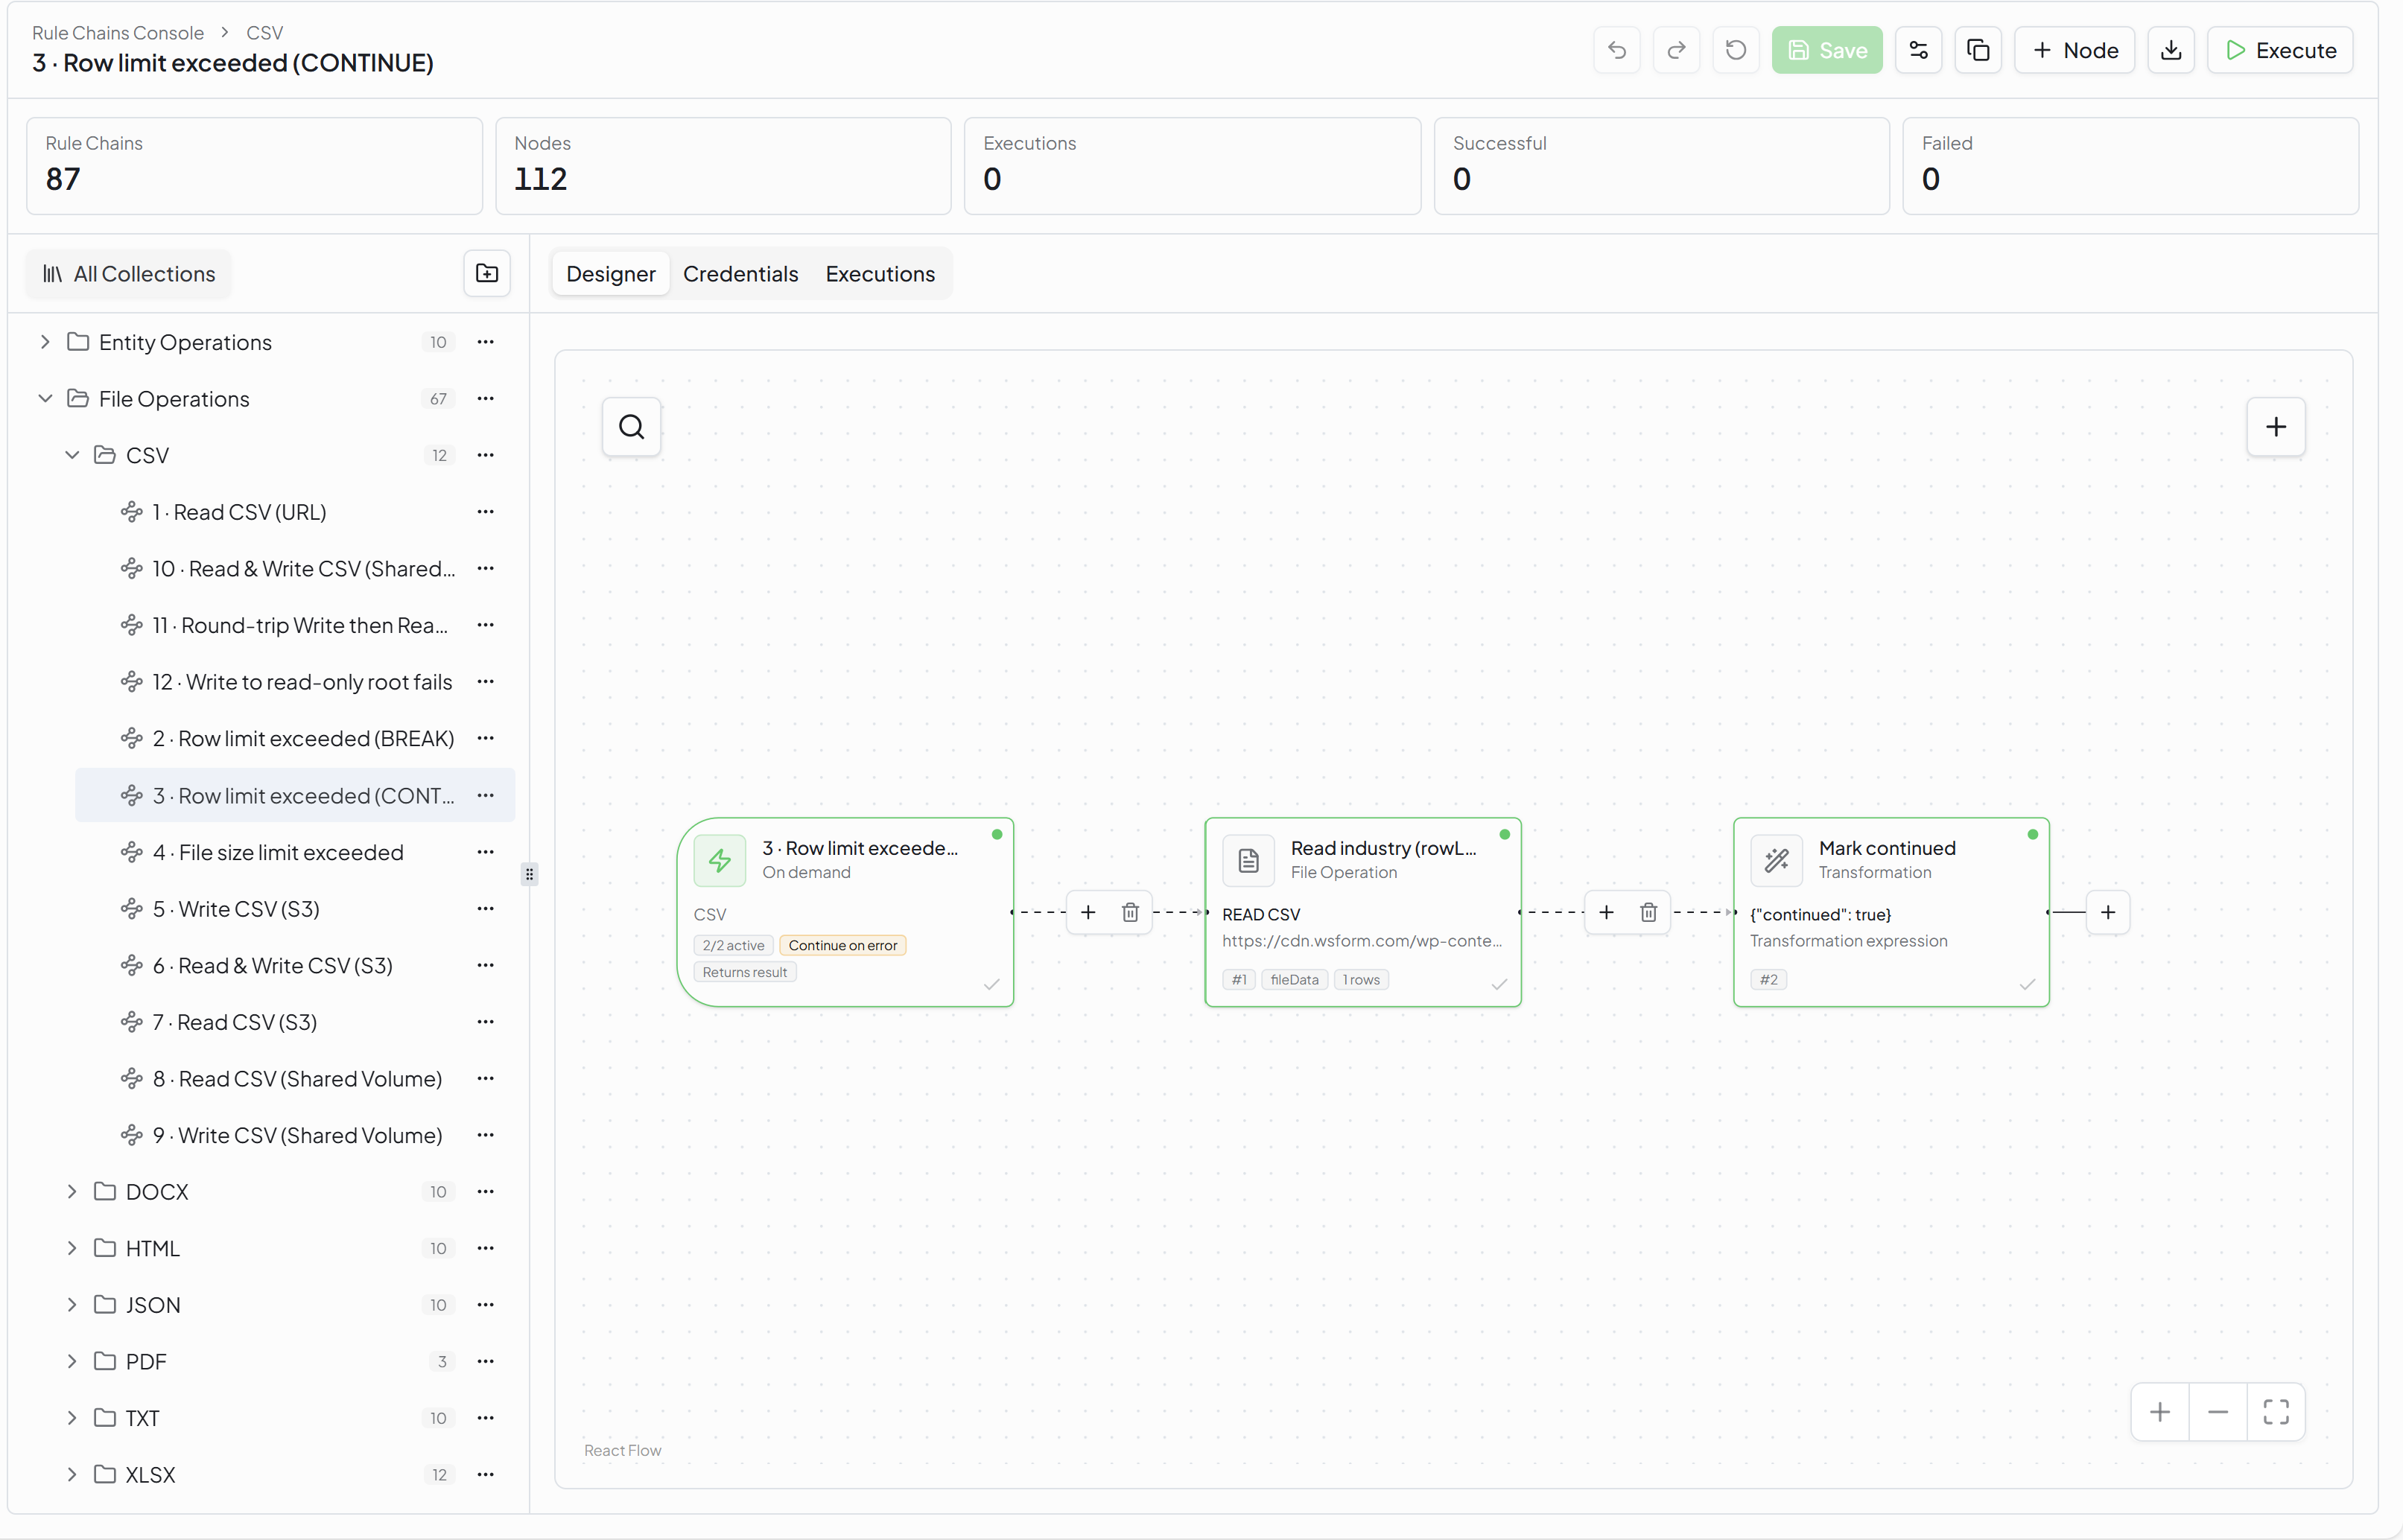Select 5 · Write CSV (S3) chain
Image resolution: width=2403 pixels, height=1540 pixels.
295,909
